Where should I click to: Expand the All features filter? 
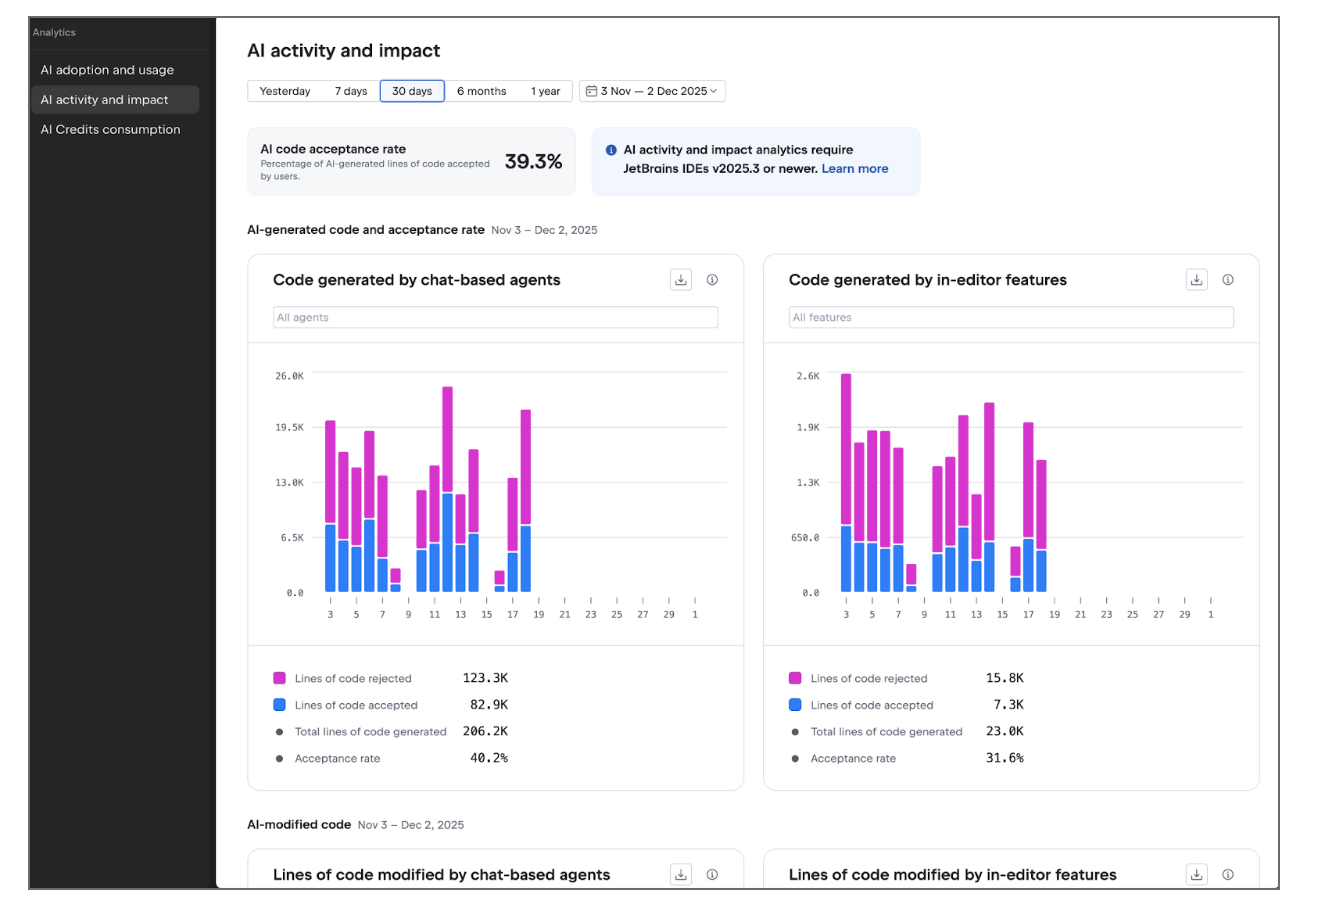coord(1011,317)
